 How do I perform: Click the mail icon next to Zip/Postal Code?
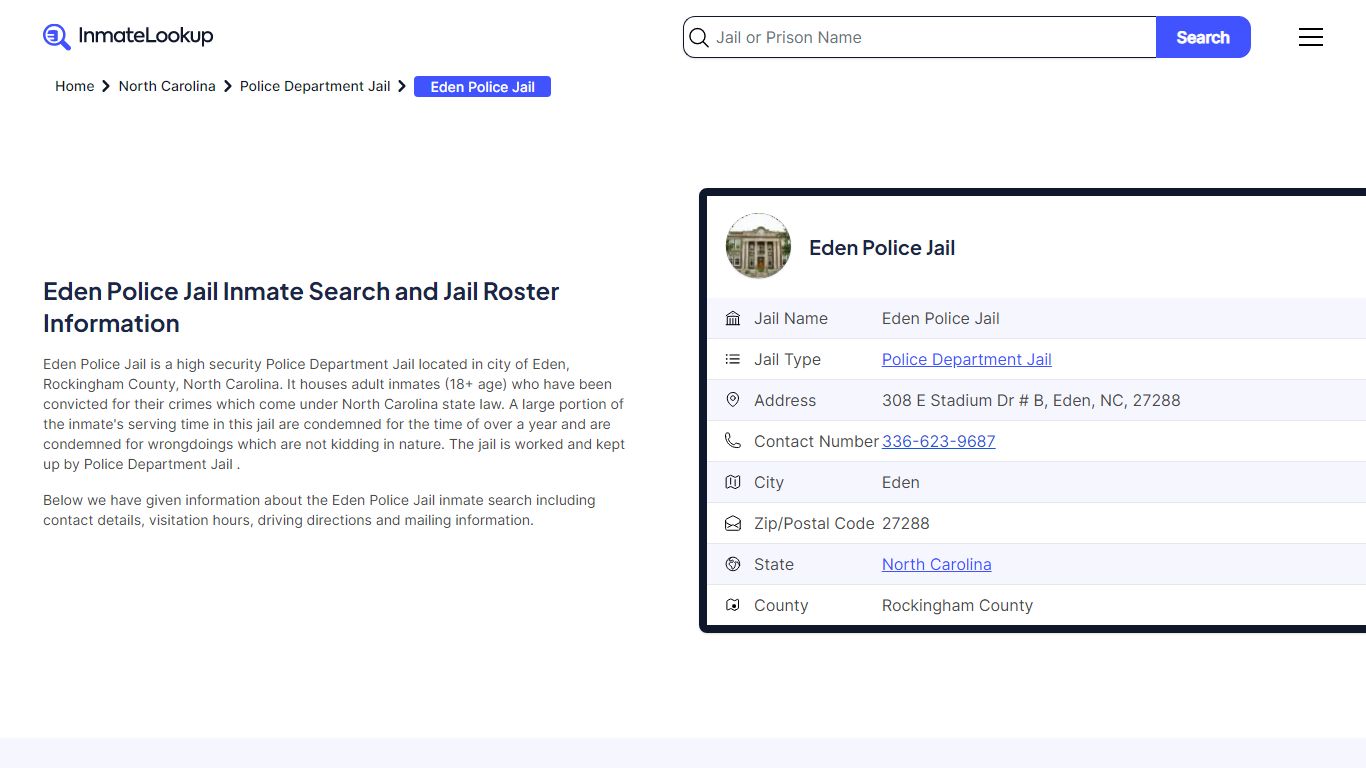[733, 523]
